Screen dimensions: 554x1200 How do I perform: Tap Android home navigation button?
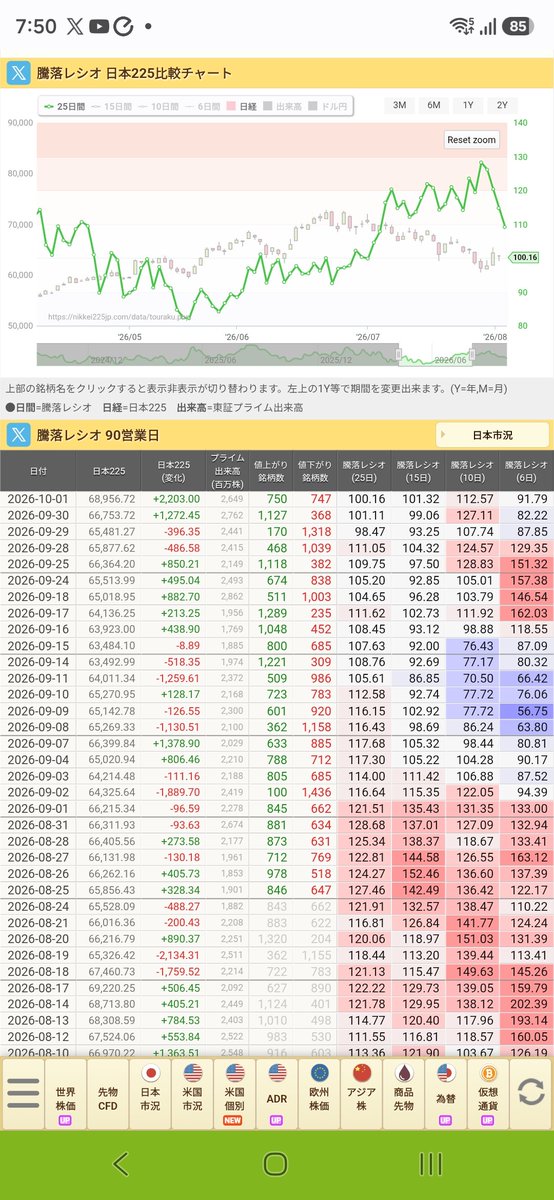pyautogui.click(x=276, y=1163)
